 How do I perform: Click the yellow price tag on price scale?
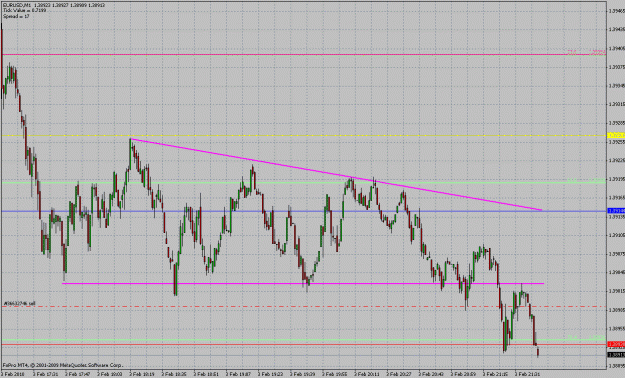(616, 136)
